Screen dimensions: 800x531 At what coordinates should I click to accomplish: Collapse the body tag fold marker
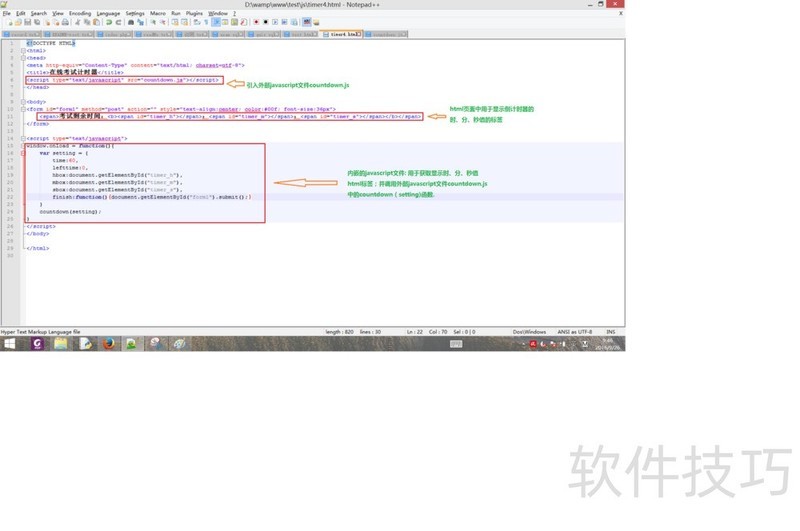(23, 102)
